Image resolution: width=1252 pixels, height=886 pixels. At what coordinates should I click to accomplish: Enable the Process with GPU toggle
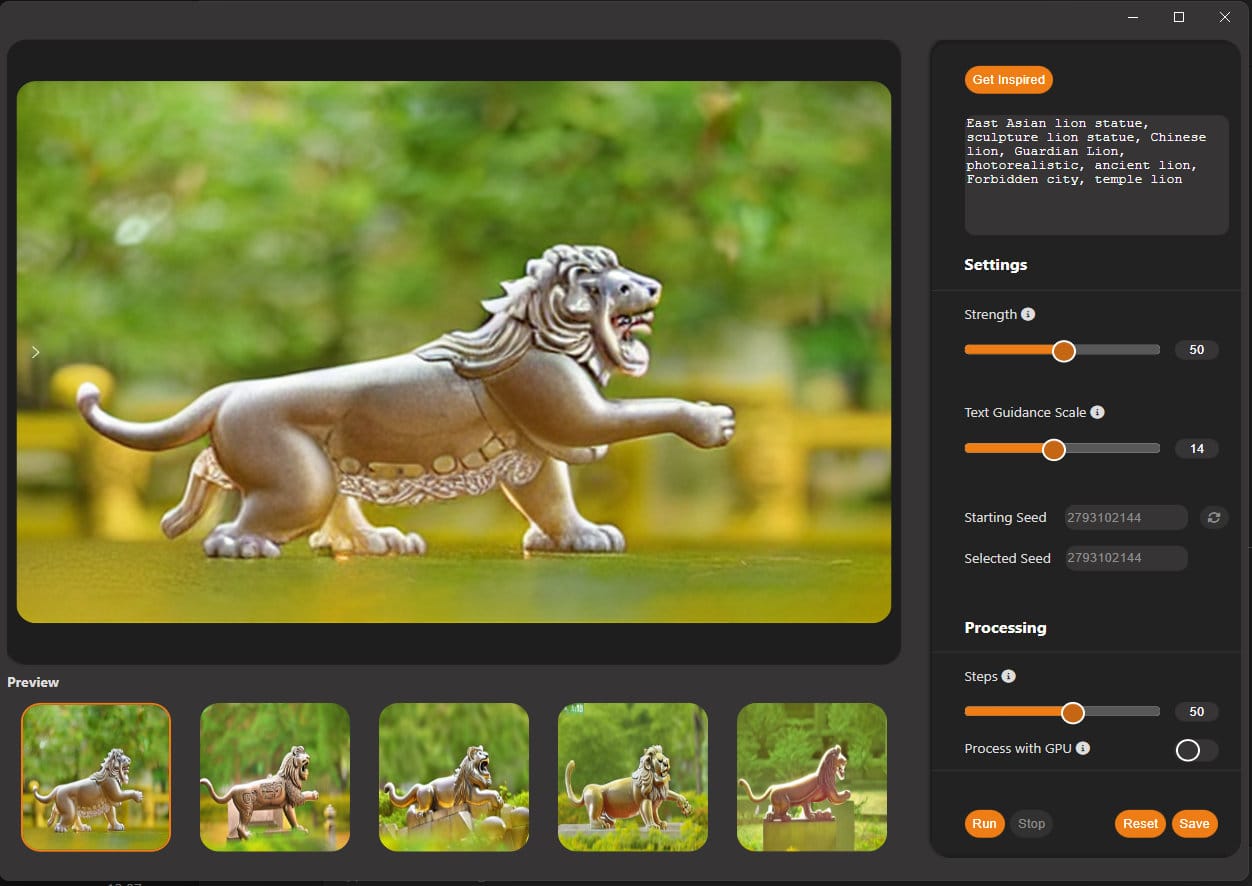coord(1196,748)
